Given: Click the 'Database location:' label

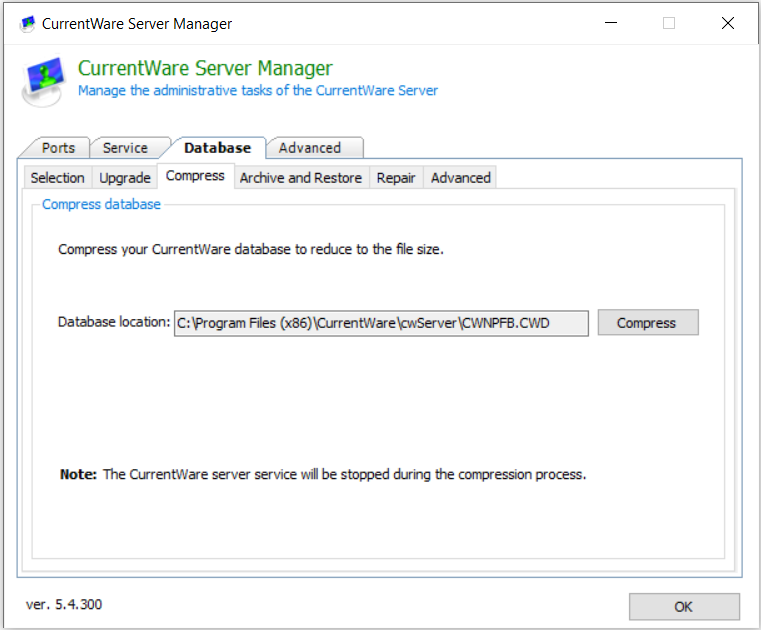Looking at the screenshot, I should pos(114,322).
